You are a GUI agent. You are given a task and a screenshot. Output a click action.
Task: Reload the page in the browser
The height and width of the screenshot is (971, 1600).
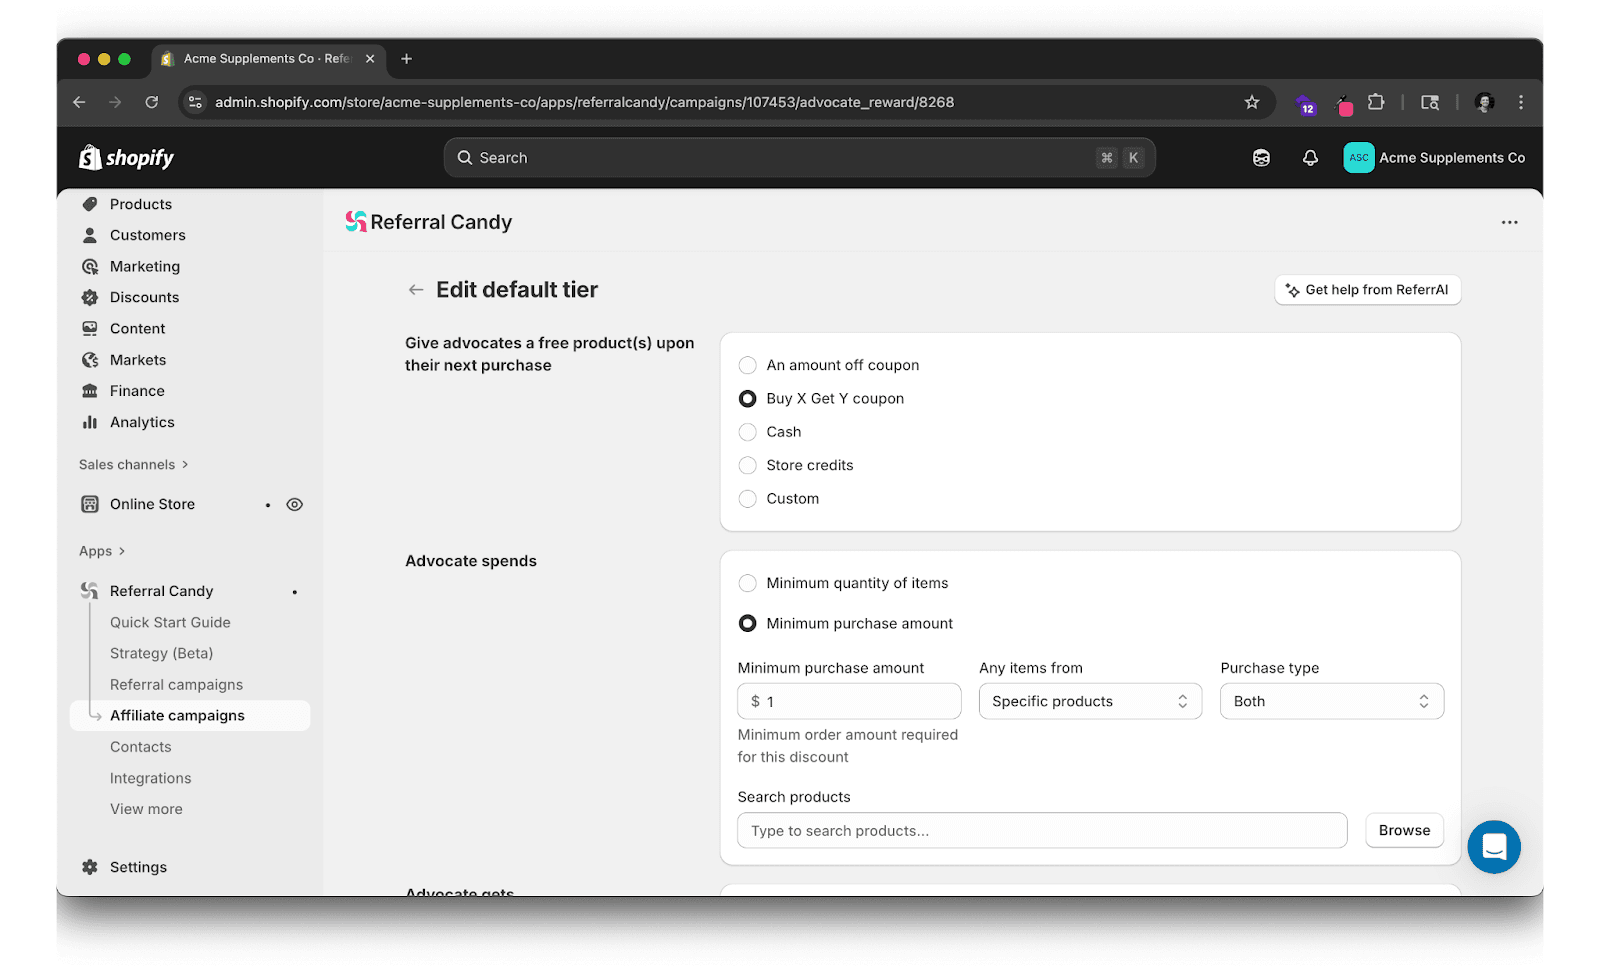152,102
